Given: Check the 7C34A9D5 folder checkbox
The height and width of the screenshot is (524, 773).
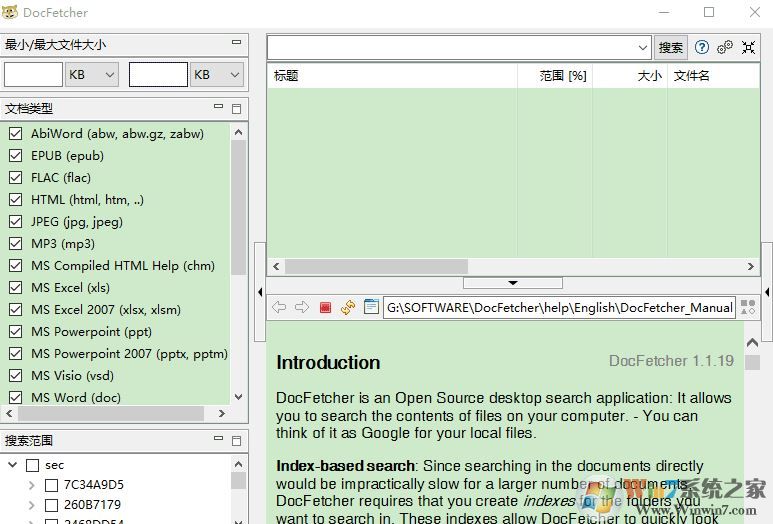Looking at the screenshot, I should (51, 486).
